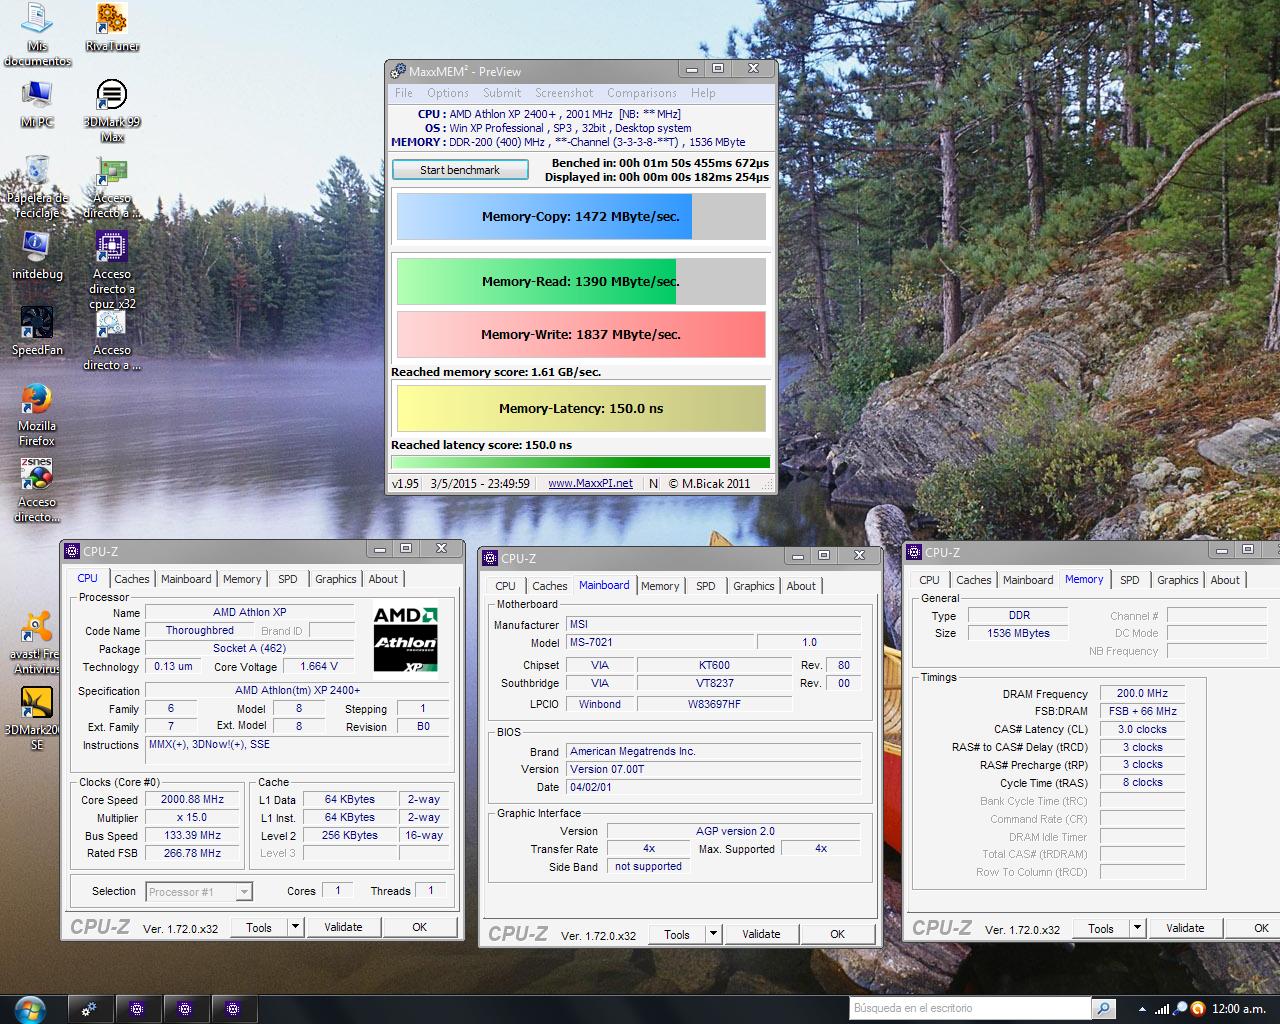Click avast tray icon

[x=1197, y=1008]
